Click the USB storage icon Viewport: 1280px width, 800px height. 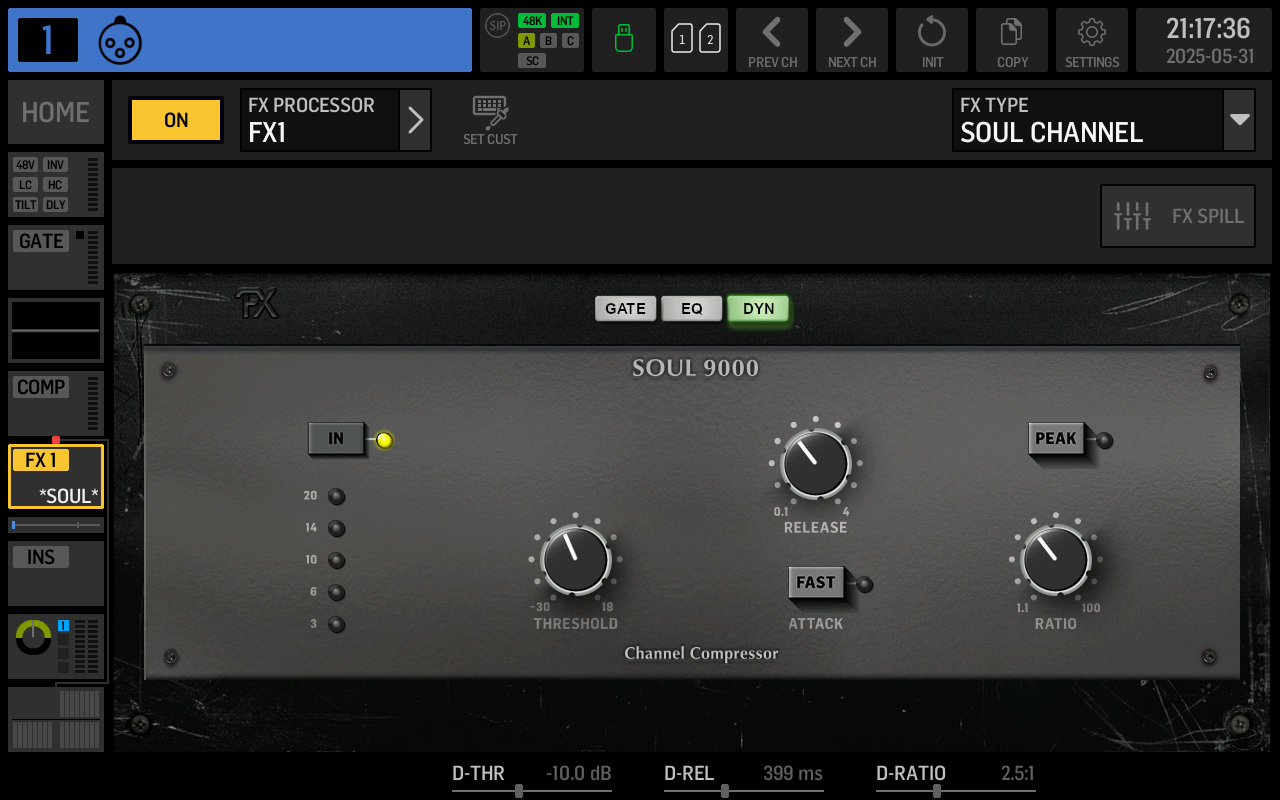point(623,40)
